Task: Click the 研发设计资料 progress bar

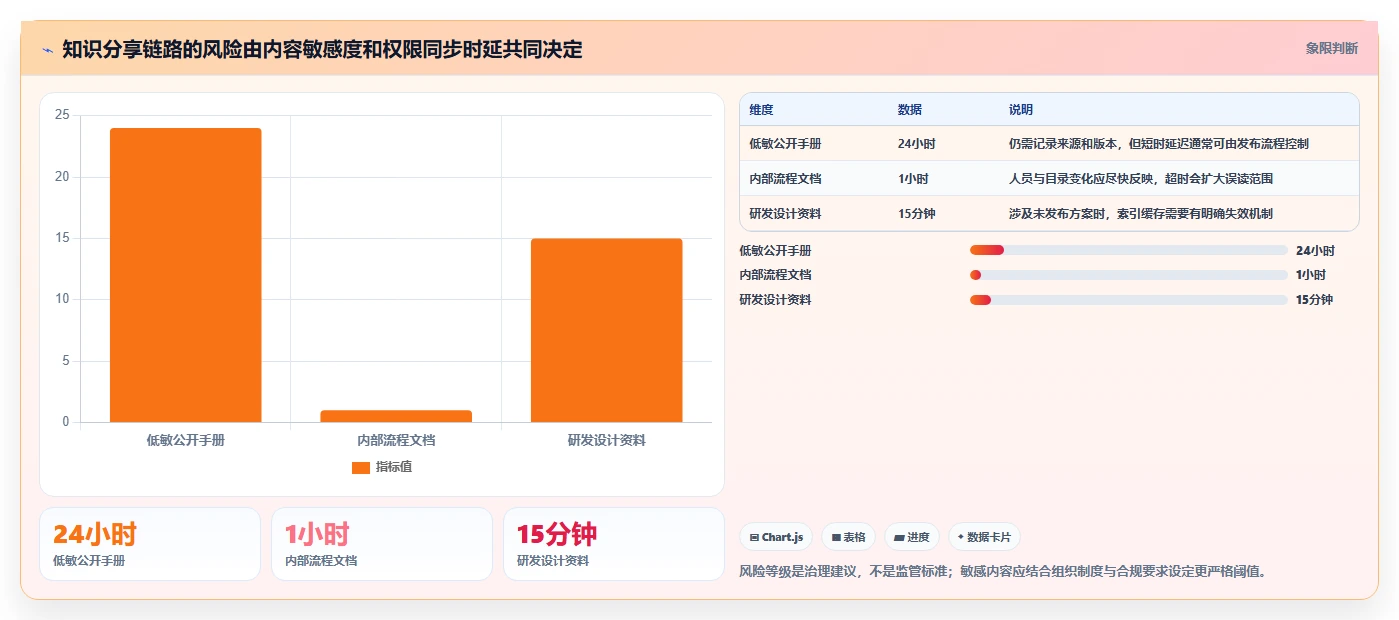Action: pos(1128,300)
